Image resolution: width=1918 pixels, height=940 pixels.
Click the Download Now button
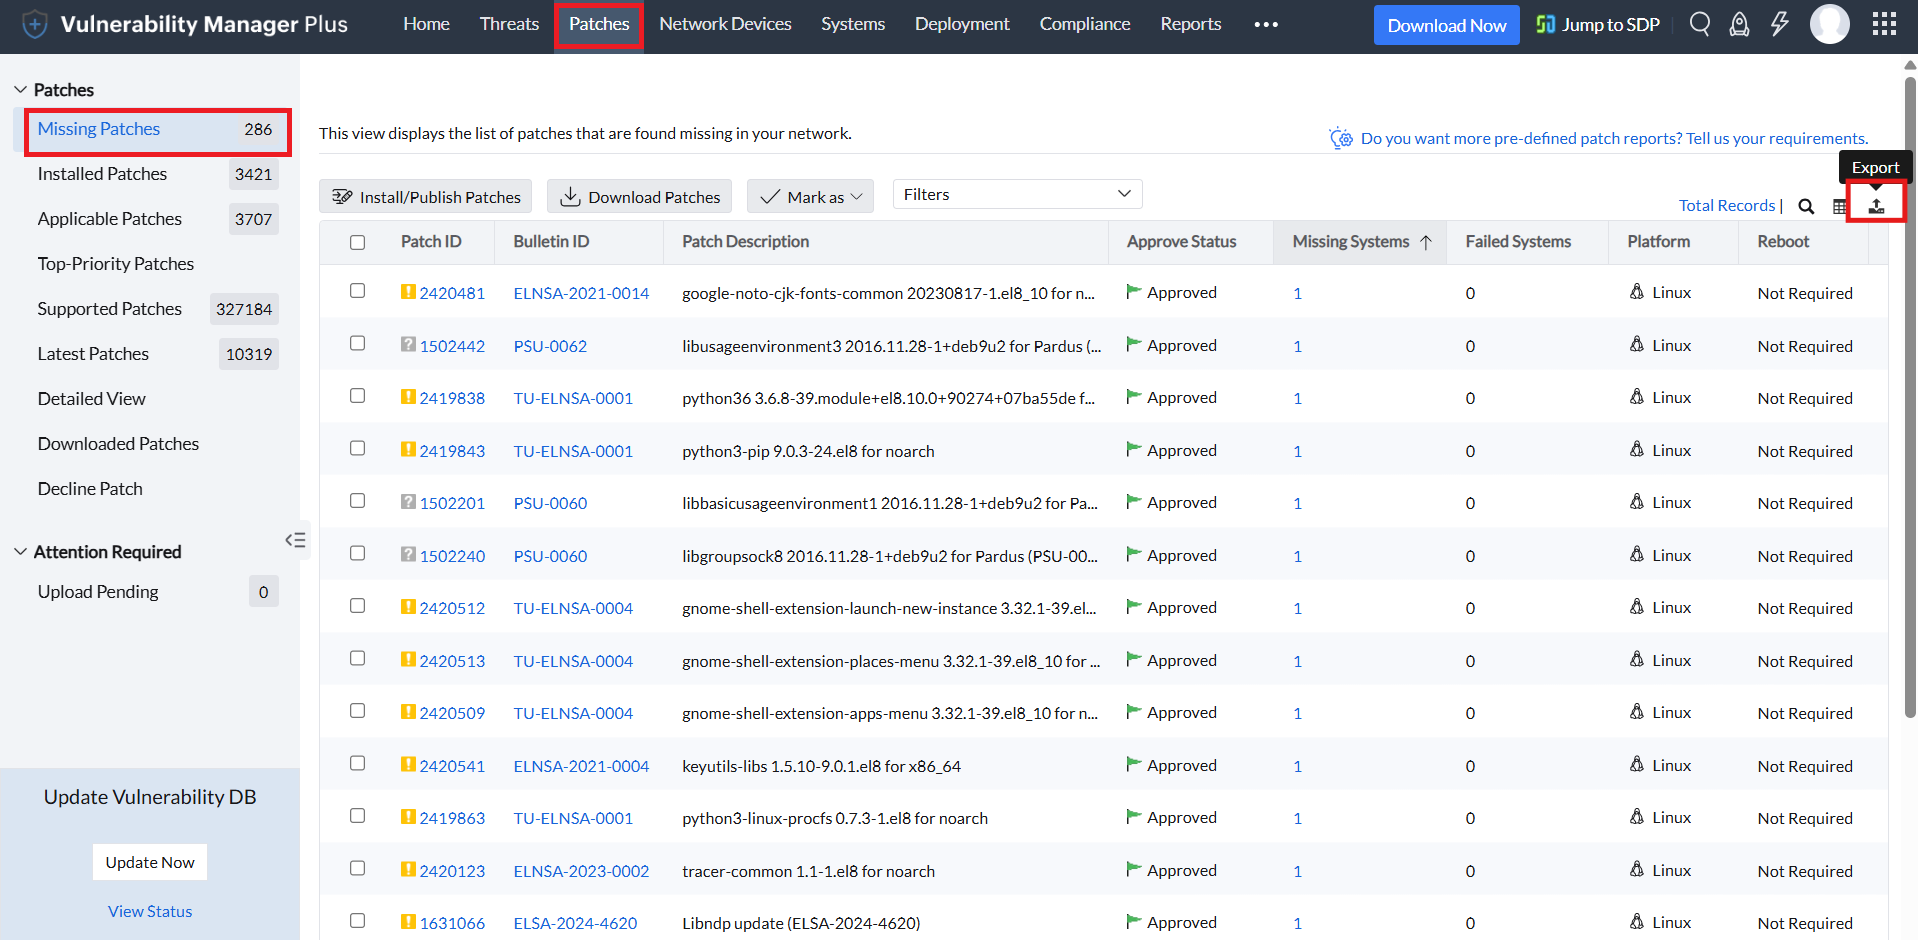[1446, 25]
